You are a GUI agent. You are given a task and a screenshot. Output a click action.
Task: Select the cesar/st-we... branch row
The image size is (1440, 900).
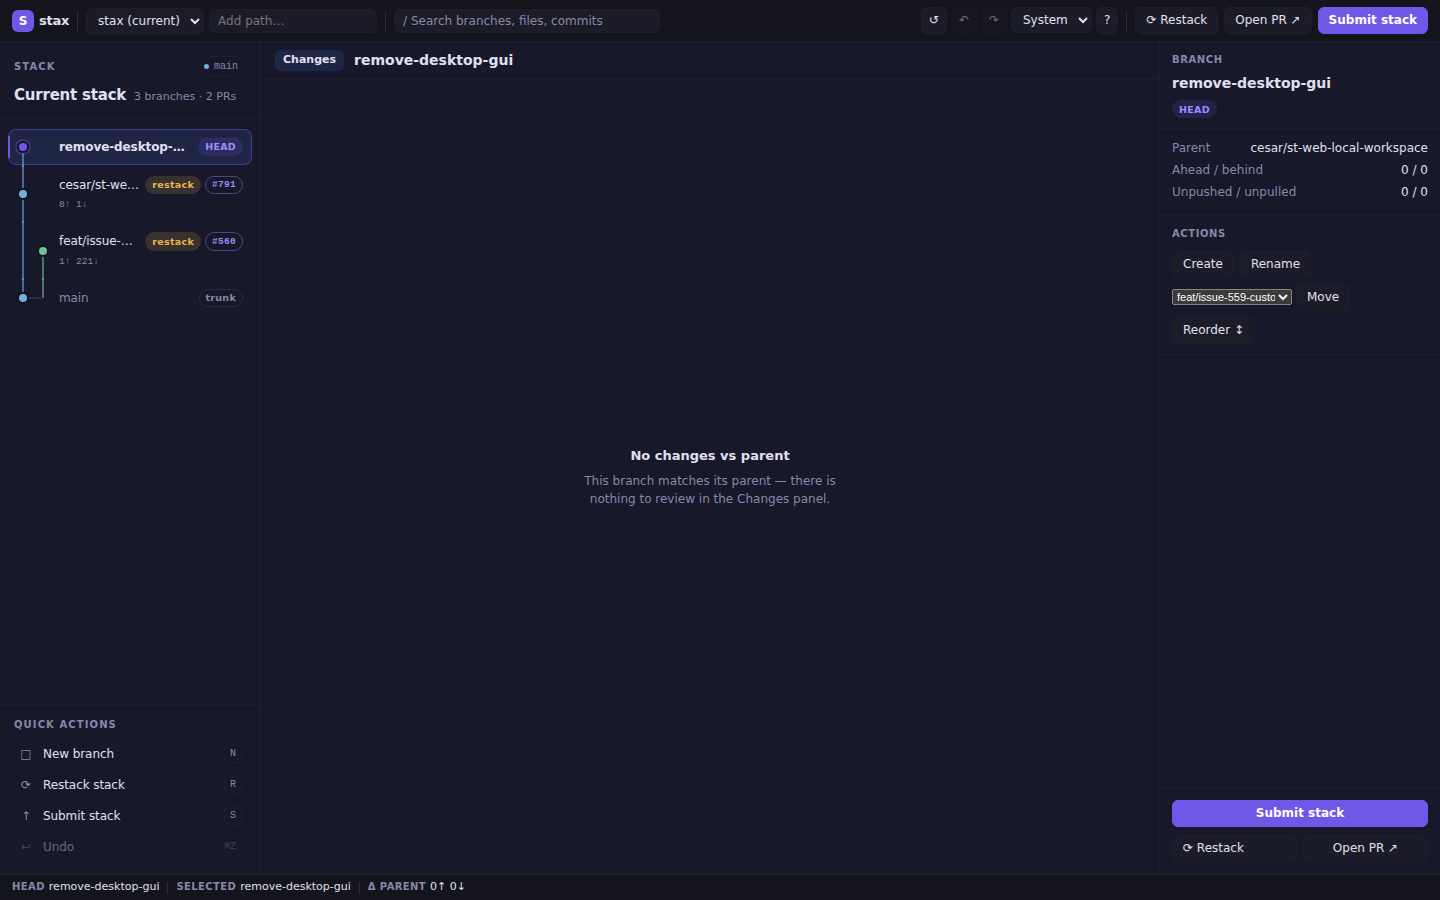pyautogui.click(x=130, y=192)
